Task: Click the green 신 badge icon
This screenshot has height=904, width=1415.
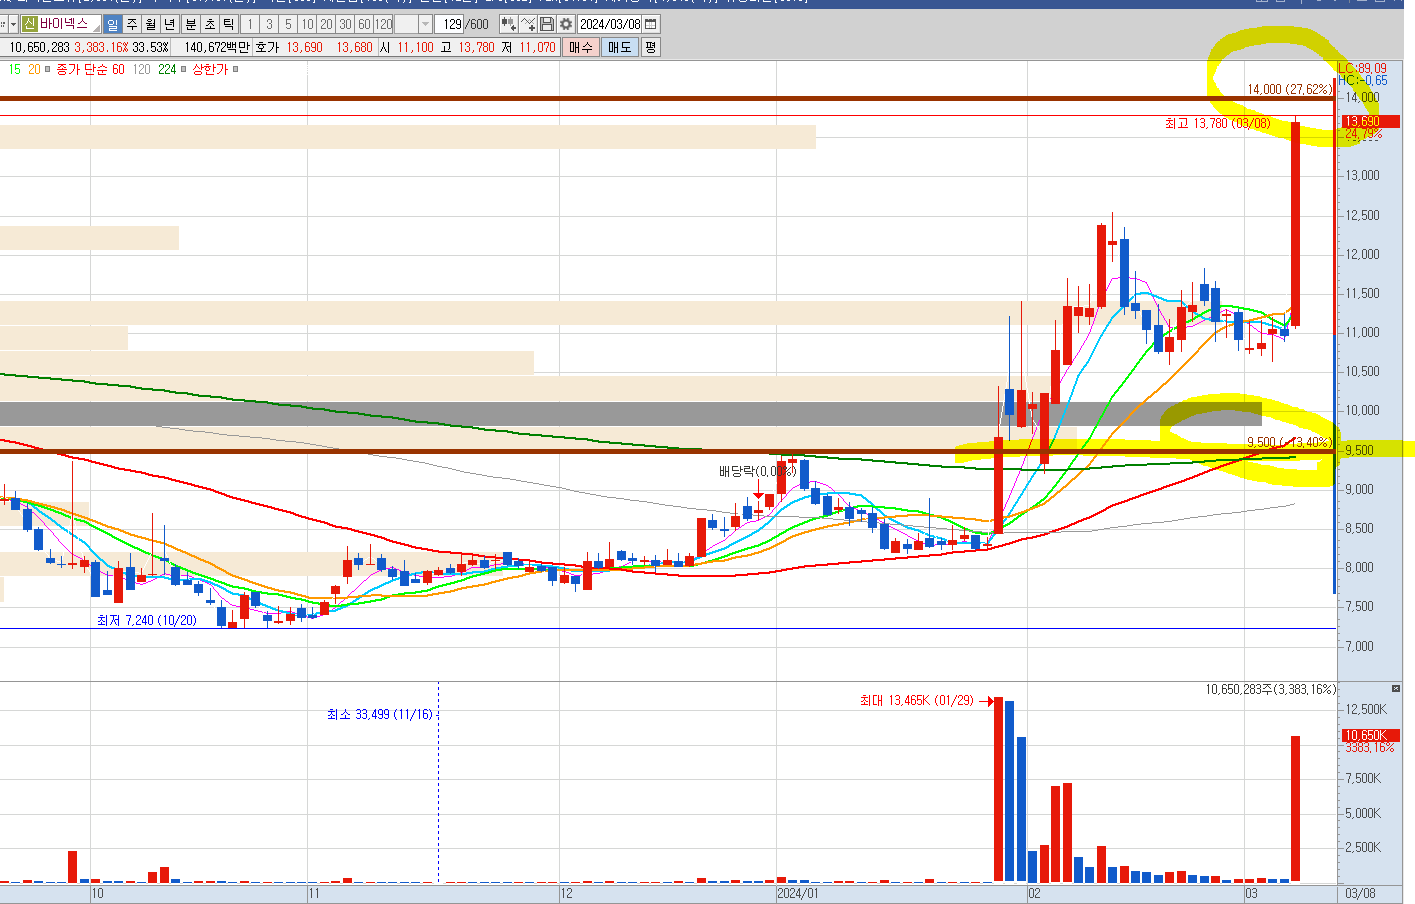Action: 30,24
